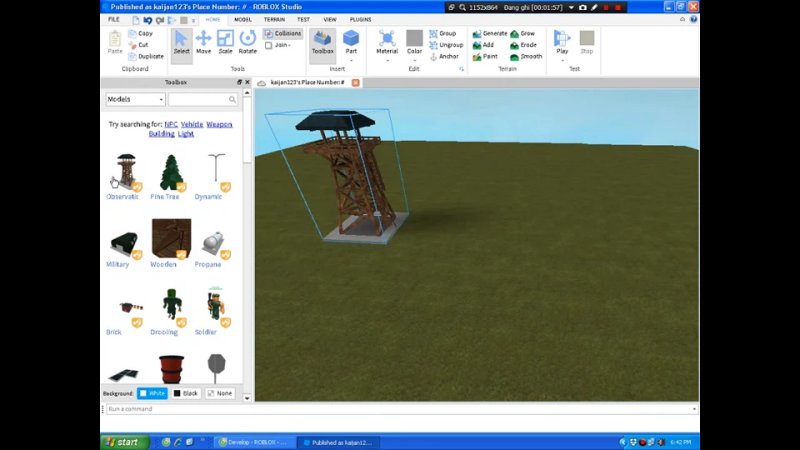Cut the selected object
The image size is (800, 450).
(138, 45)
